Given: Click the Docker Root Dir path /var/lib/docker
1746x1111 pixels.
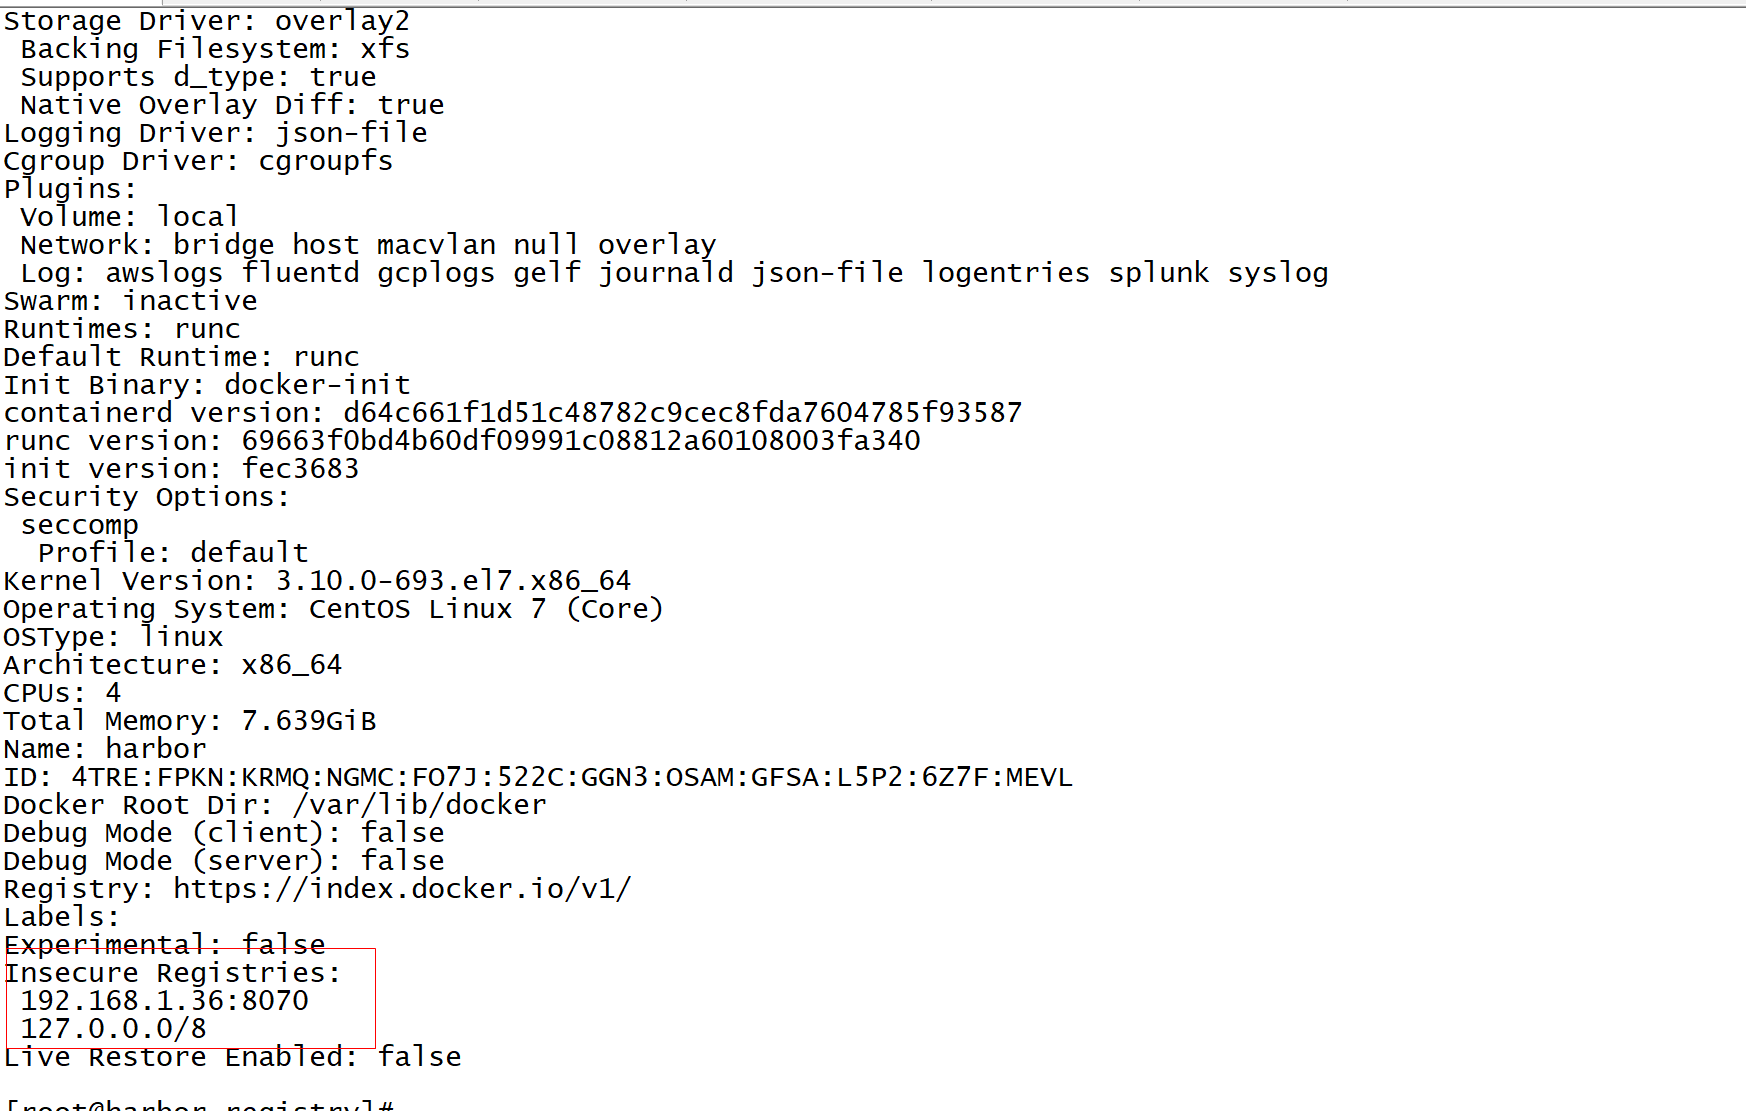Looking at the screenshot, I should [x=420, y=805].
